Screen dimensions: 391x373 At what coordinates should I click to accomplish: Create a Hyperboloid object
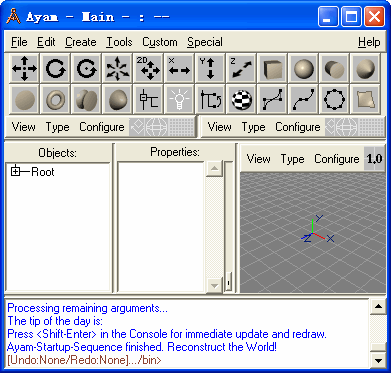point(87,99)
